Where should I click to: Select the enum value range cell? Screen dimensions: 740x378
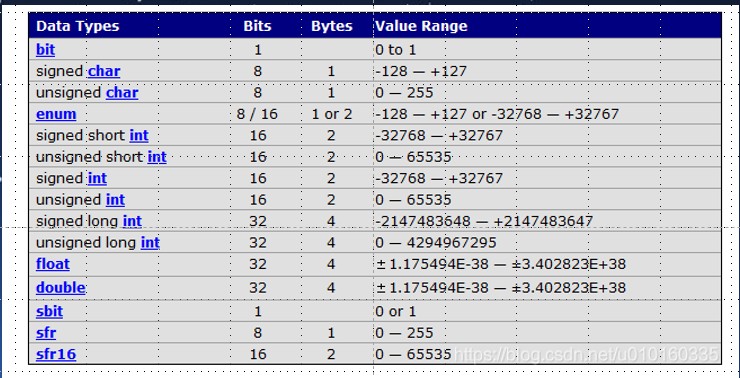(x=496, y=114)
